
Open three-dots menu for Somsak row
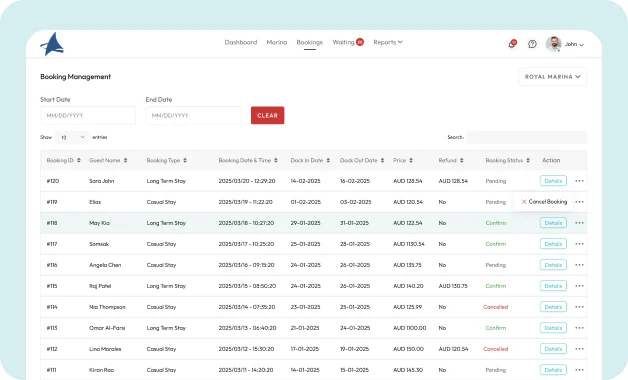tap(579, 244)
